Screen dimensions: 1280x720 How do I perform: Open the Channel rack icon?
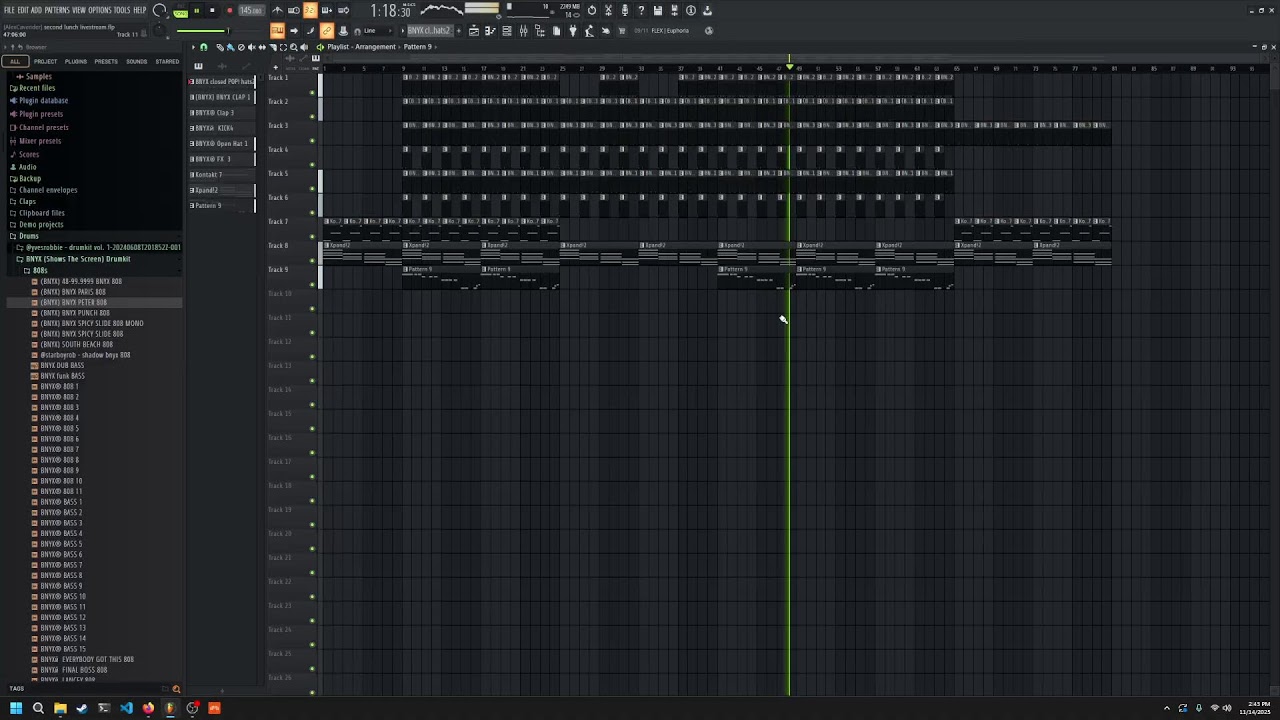pyautogui.click(x=506, y=31)
